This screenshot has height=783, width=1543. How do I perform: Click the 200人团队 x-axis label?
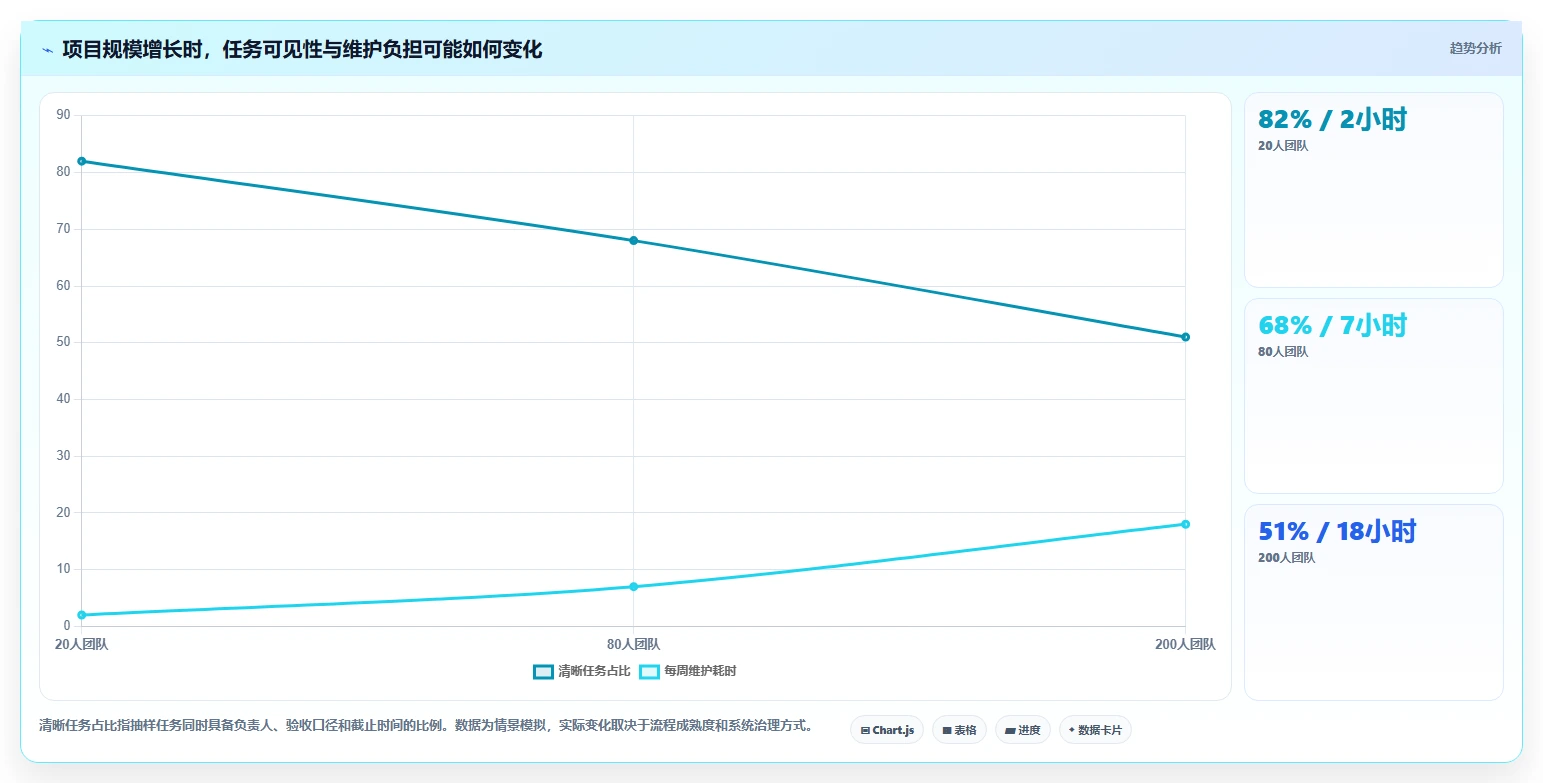[1185, 645]
